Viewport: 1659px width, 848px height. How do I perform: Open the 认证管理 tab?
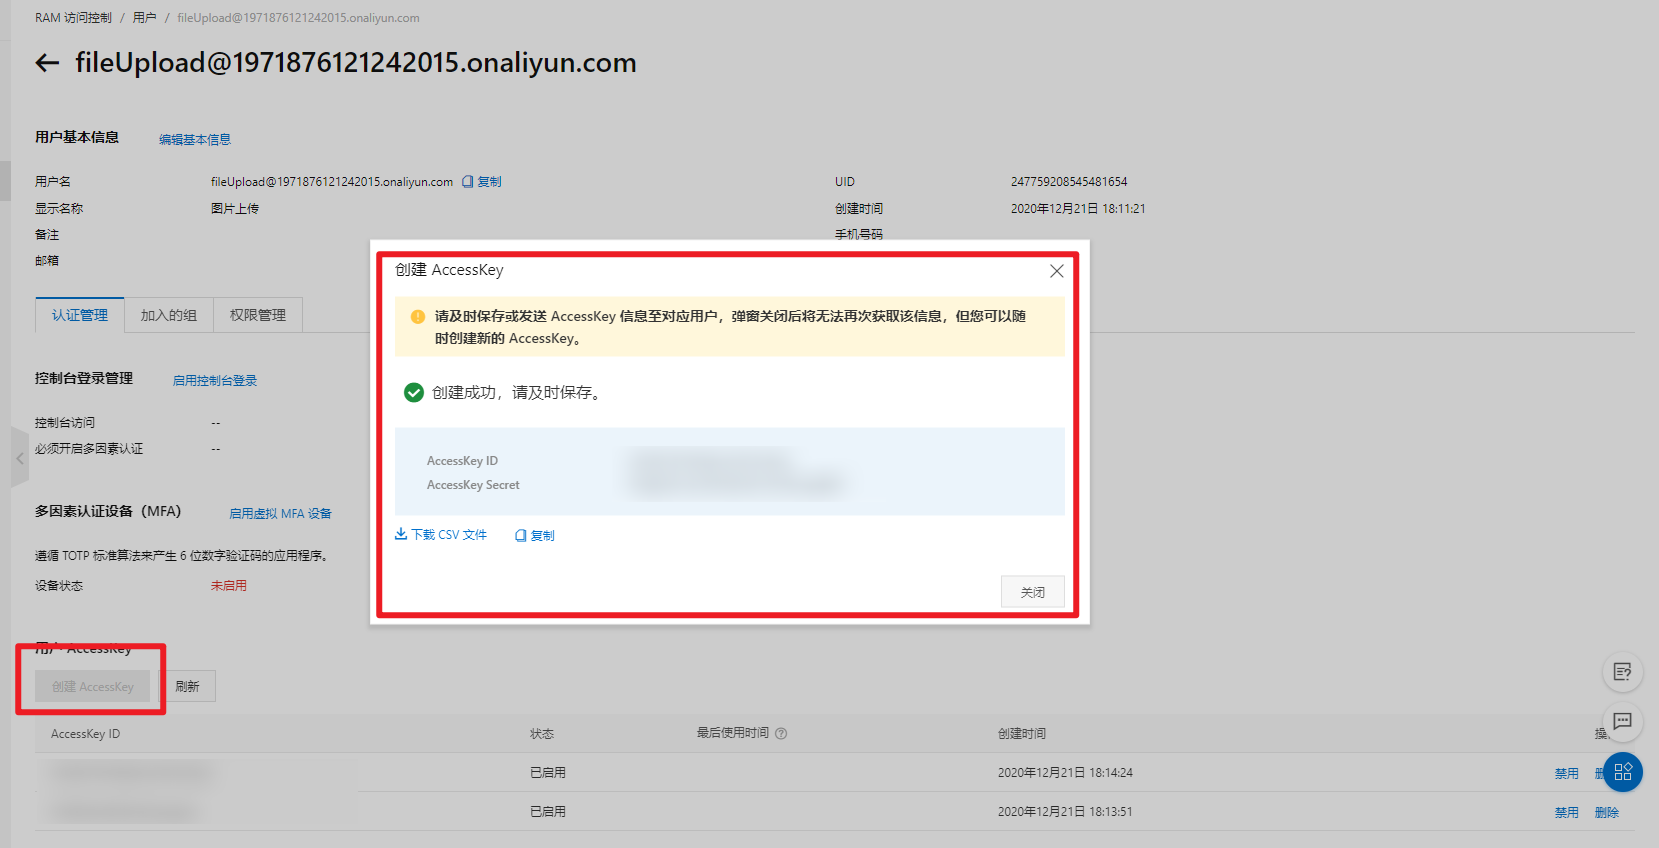click(x=80, y=315)
